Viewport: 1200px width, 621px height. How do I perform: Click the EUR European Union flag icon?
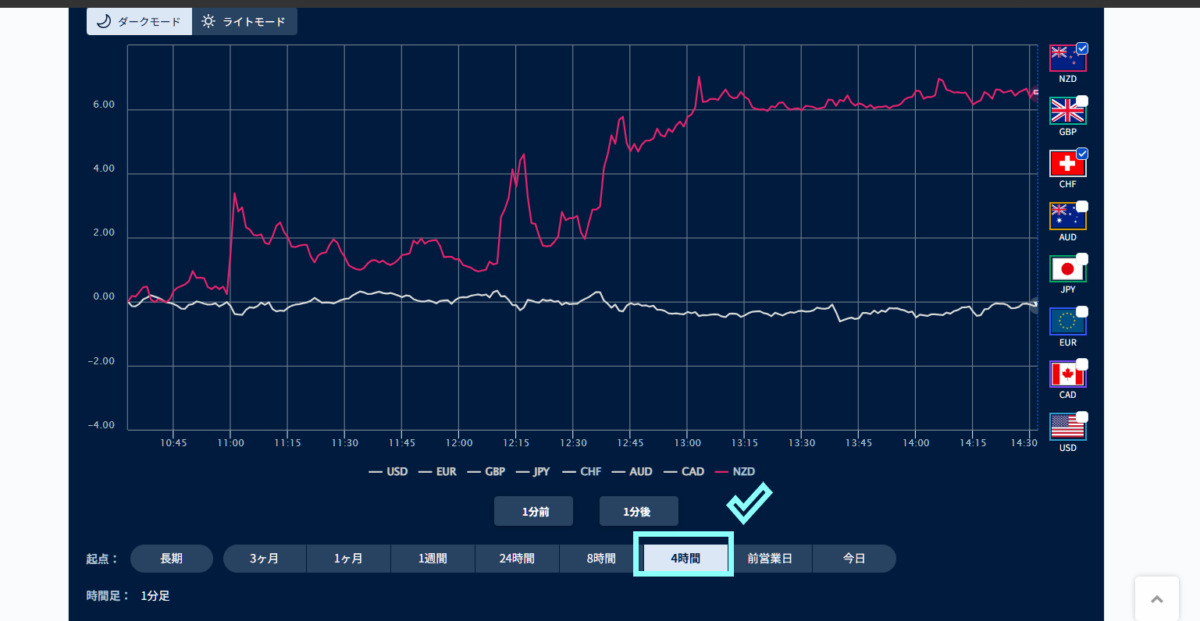(x=1065, y=322)
